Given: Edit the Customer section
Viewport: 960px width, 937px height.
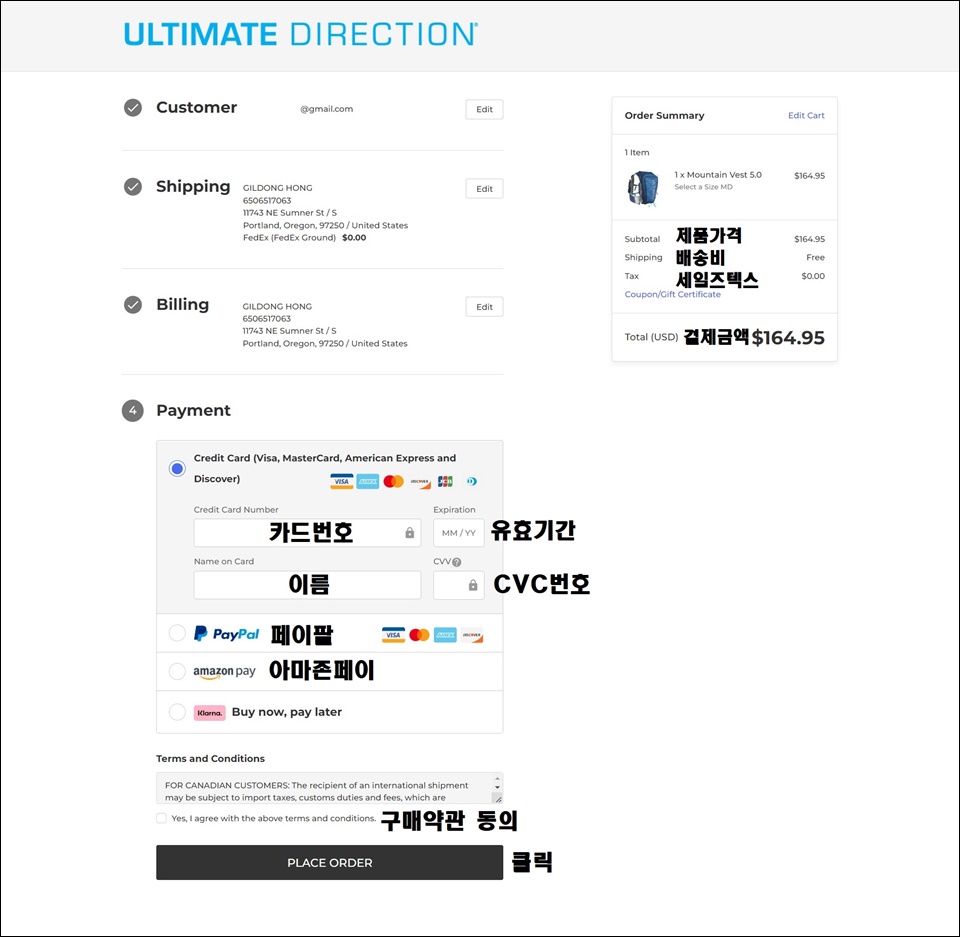Looking at the screenshot, I should click(484, 110).
